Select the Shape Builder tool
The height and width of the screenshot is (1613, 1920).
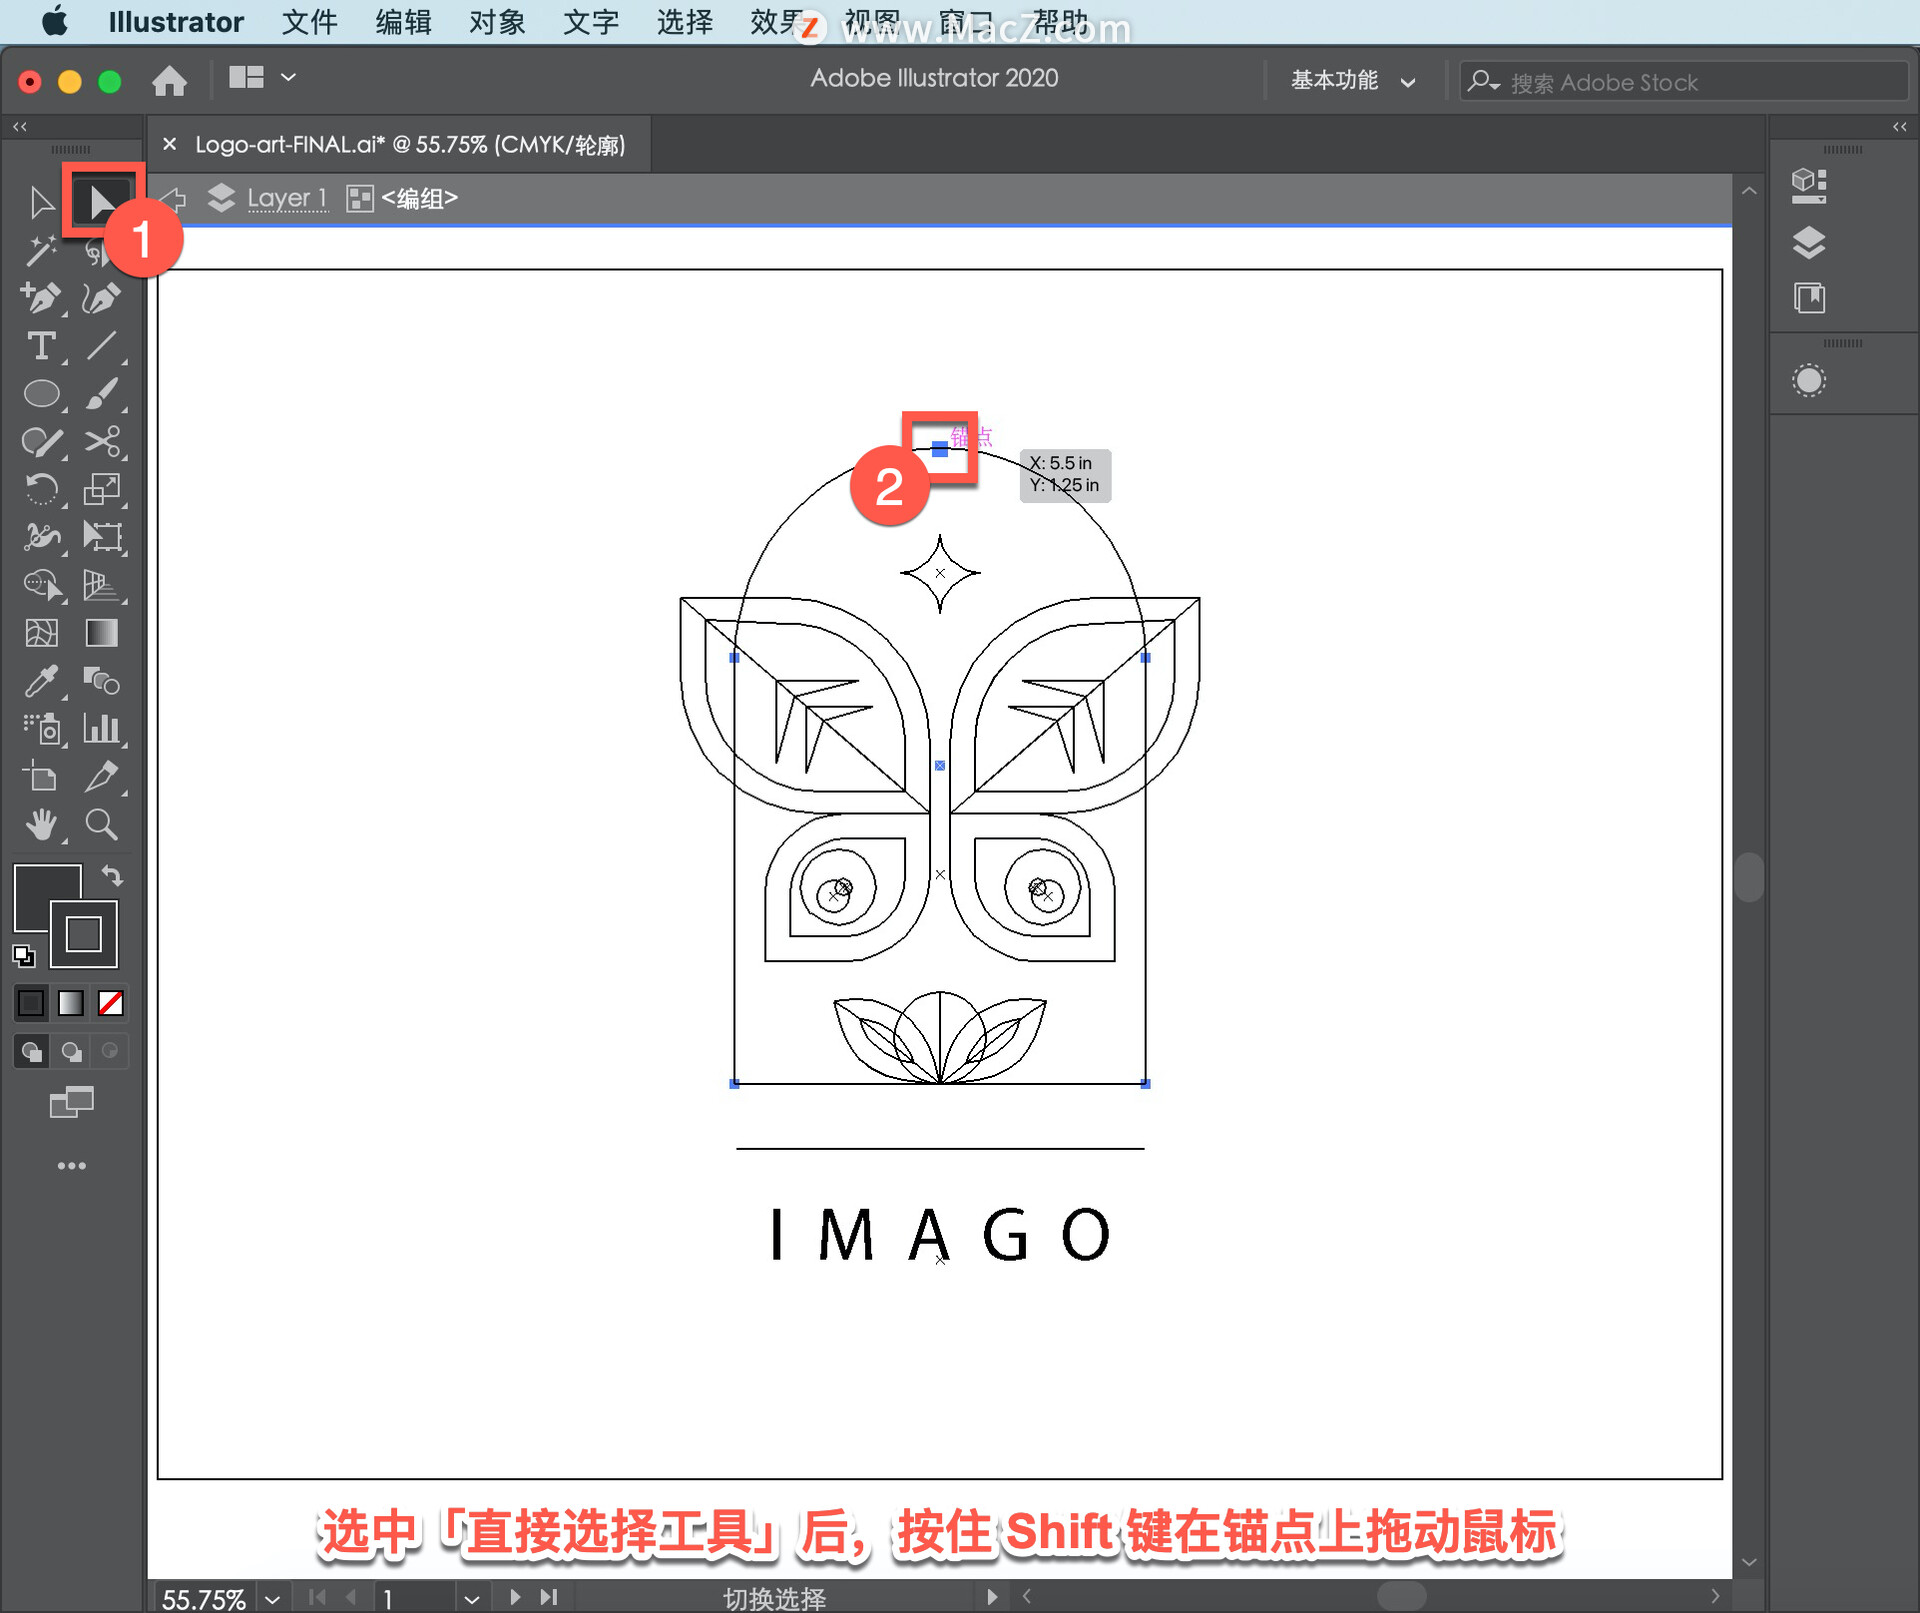point(41,584)
